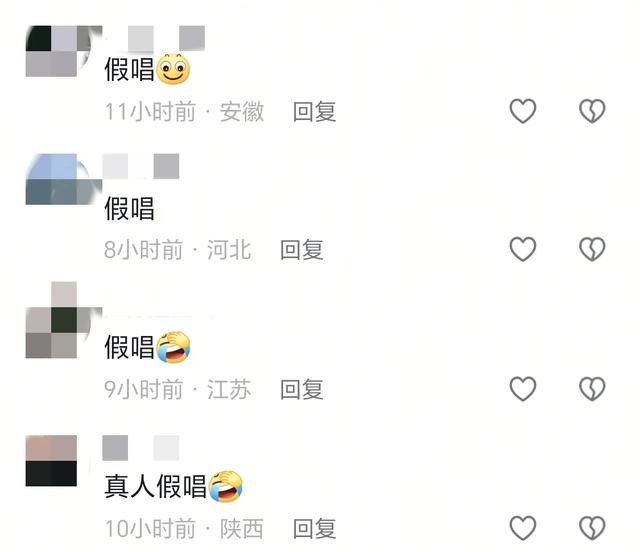Reply to the 11小时前 安徽 comment

(315, 112)
